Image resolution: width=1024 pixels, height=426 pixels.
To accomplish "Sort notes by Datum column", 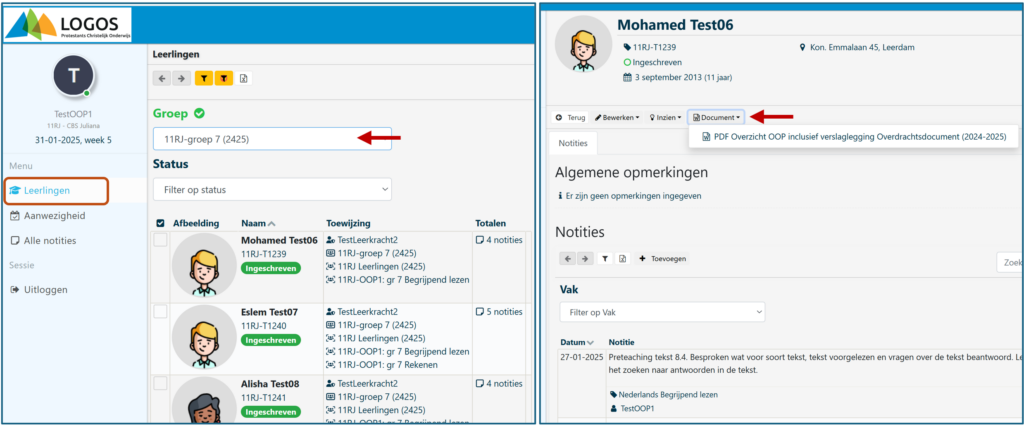I will point(577,342).
